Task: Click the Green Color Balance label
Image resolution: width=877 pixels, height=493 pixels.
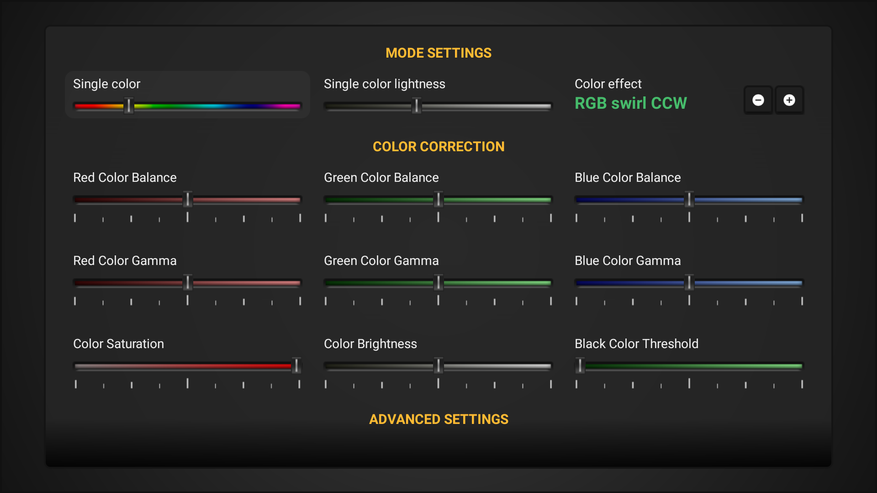Action: tap(381, 177)
